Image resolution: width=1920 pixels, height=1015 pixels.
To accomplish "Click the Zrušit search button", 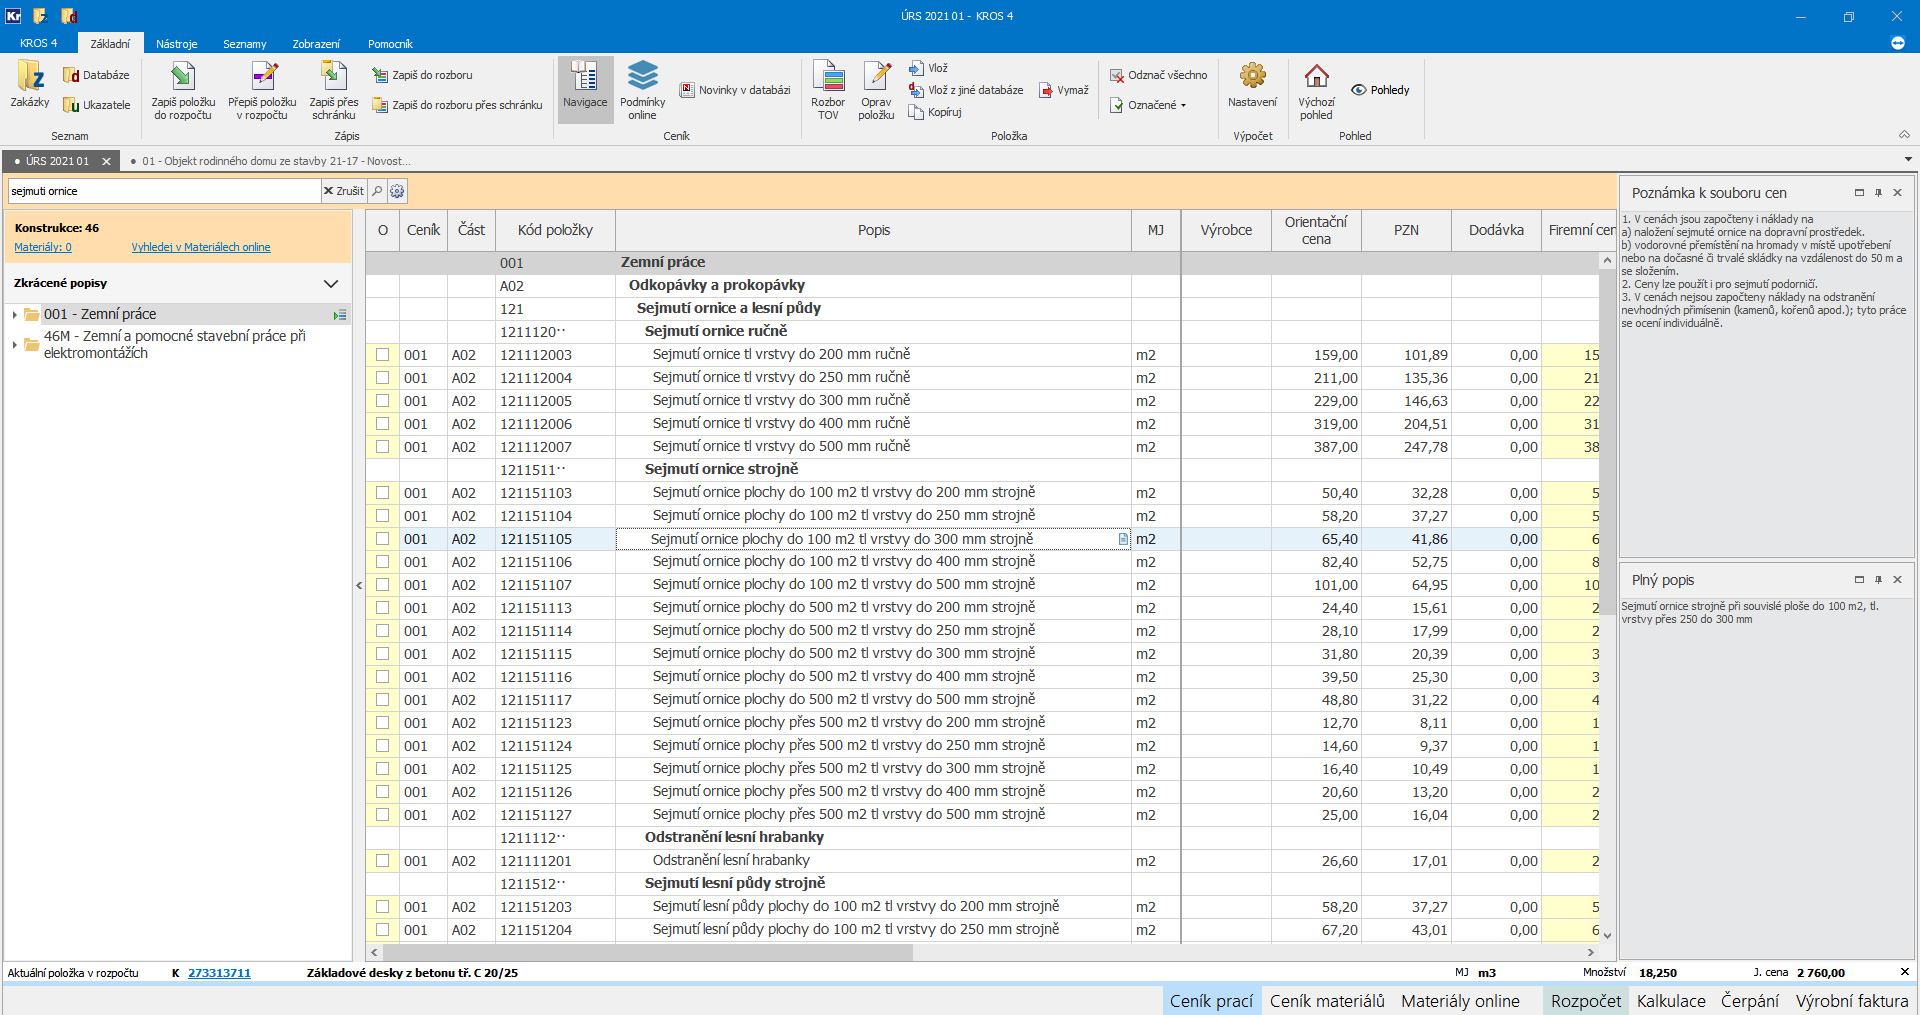I will point(344,191).
